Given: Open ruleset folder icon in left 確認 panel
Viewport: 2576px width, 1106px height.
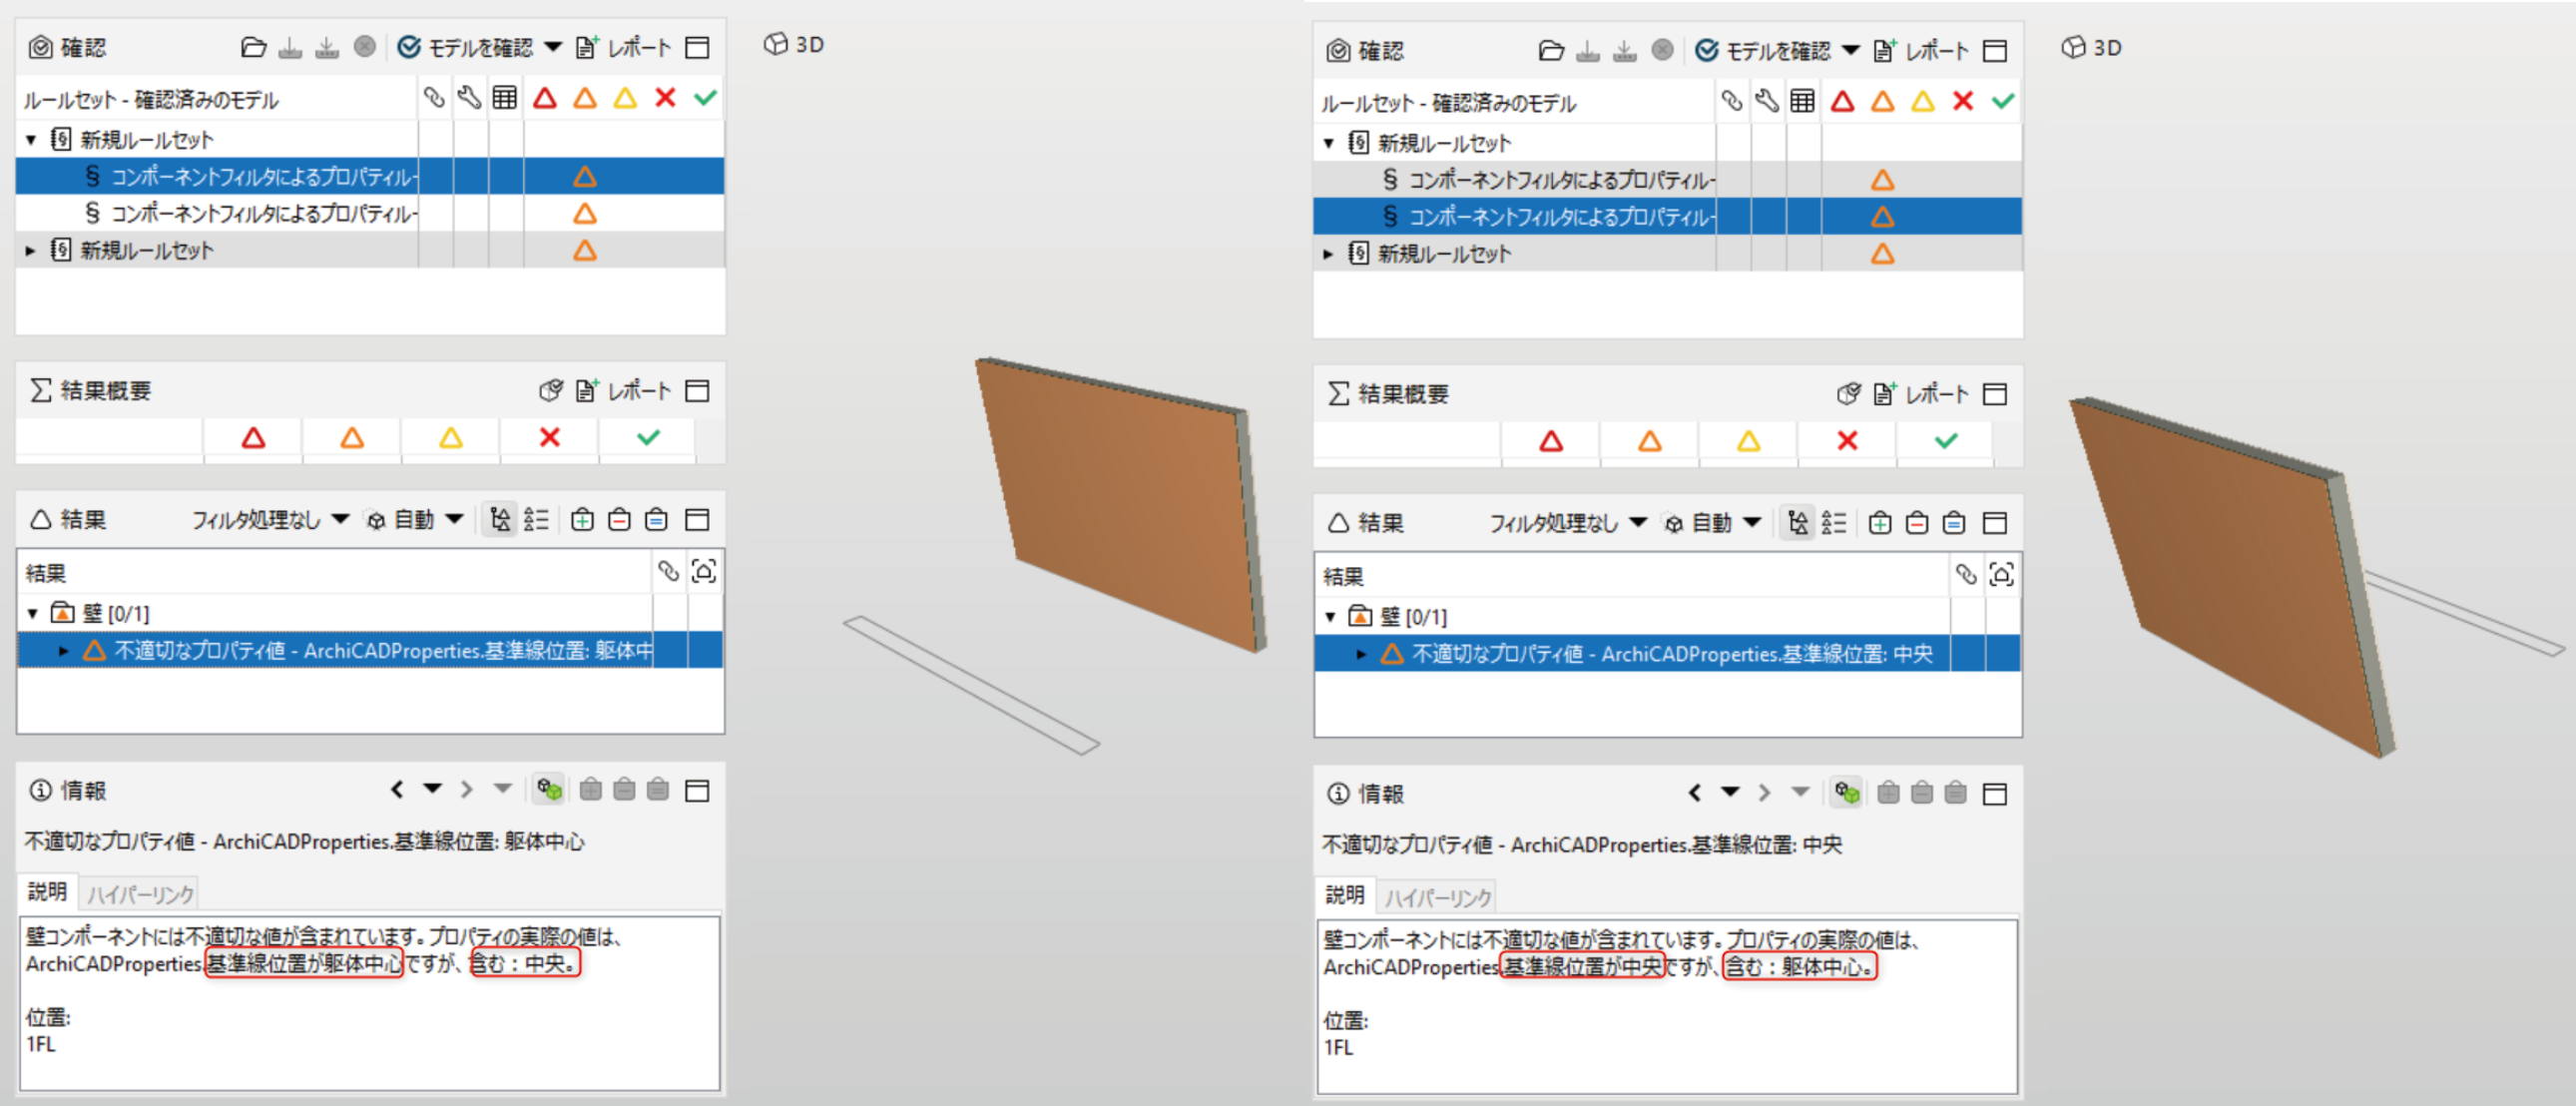Looking at the screenshot, I should pyautogui.click(x=253, y=47).
